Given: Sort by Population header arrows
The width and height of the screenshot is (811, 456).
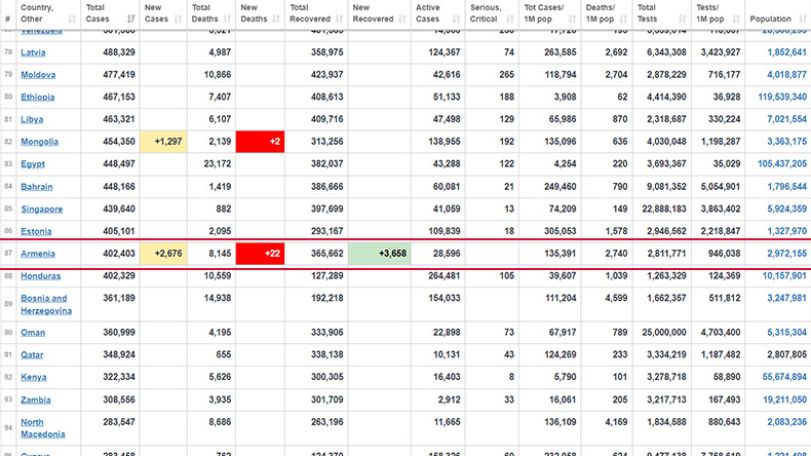Looking at the screenshot, I should (802, 19).
